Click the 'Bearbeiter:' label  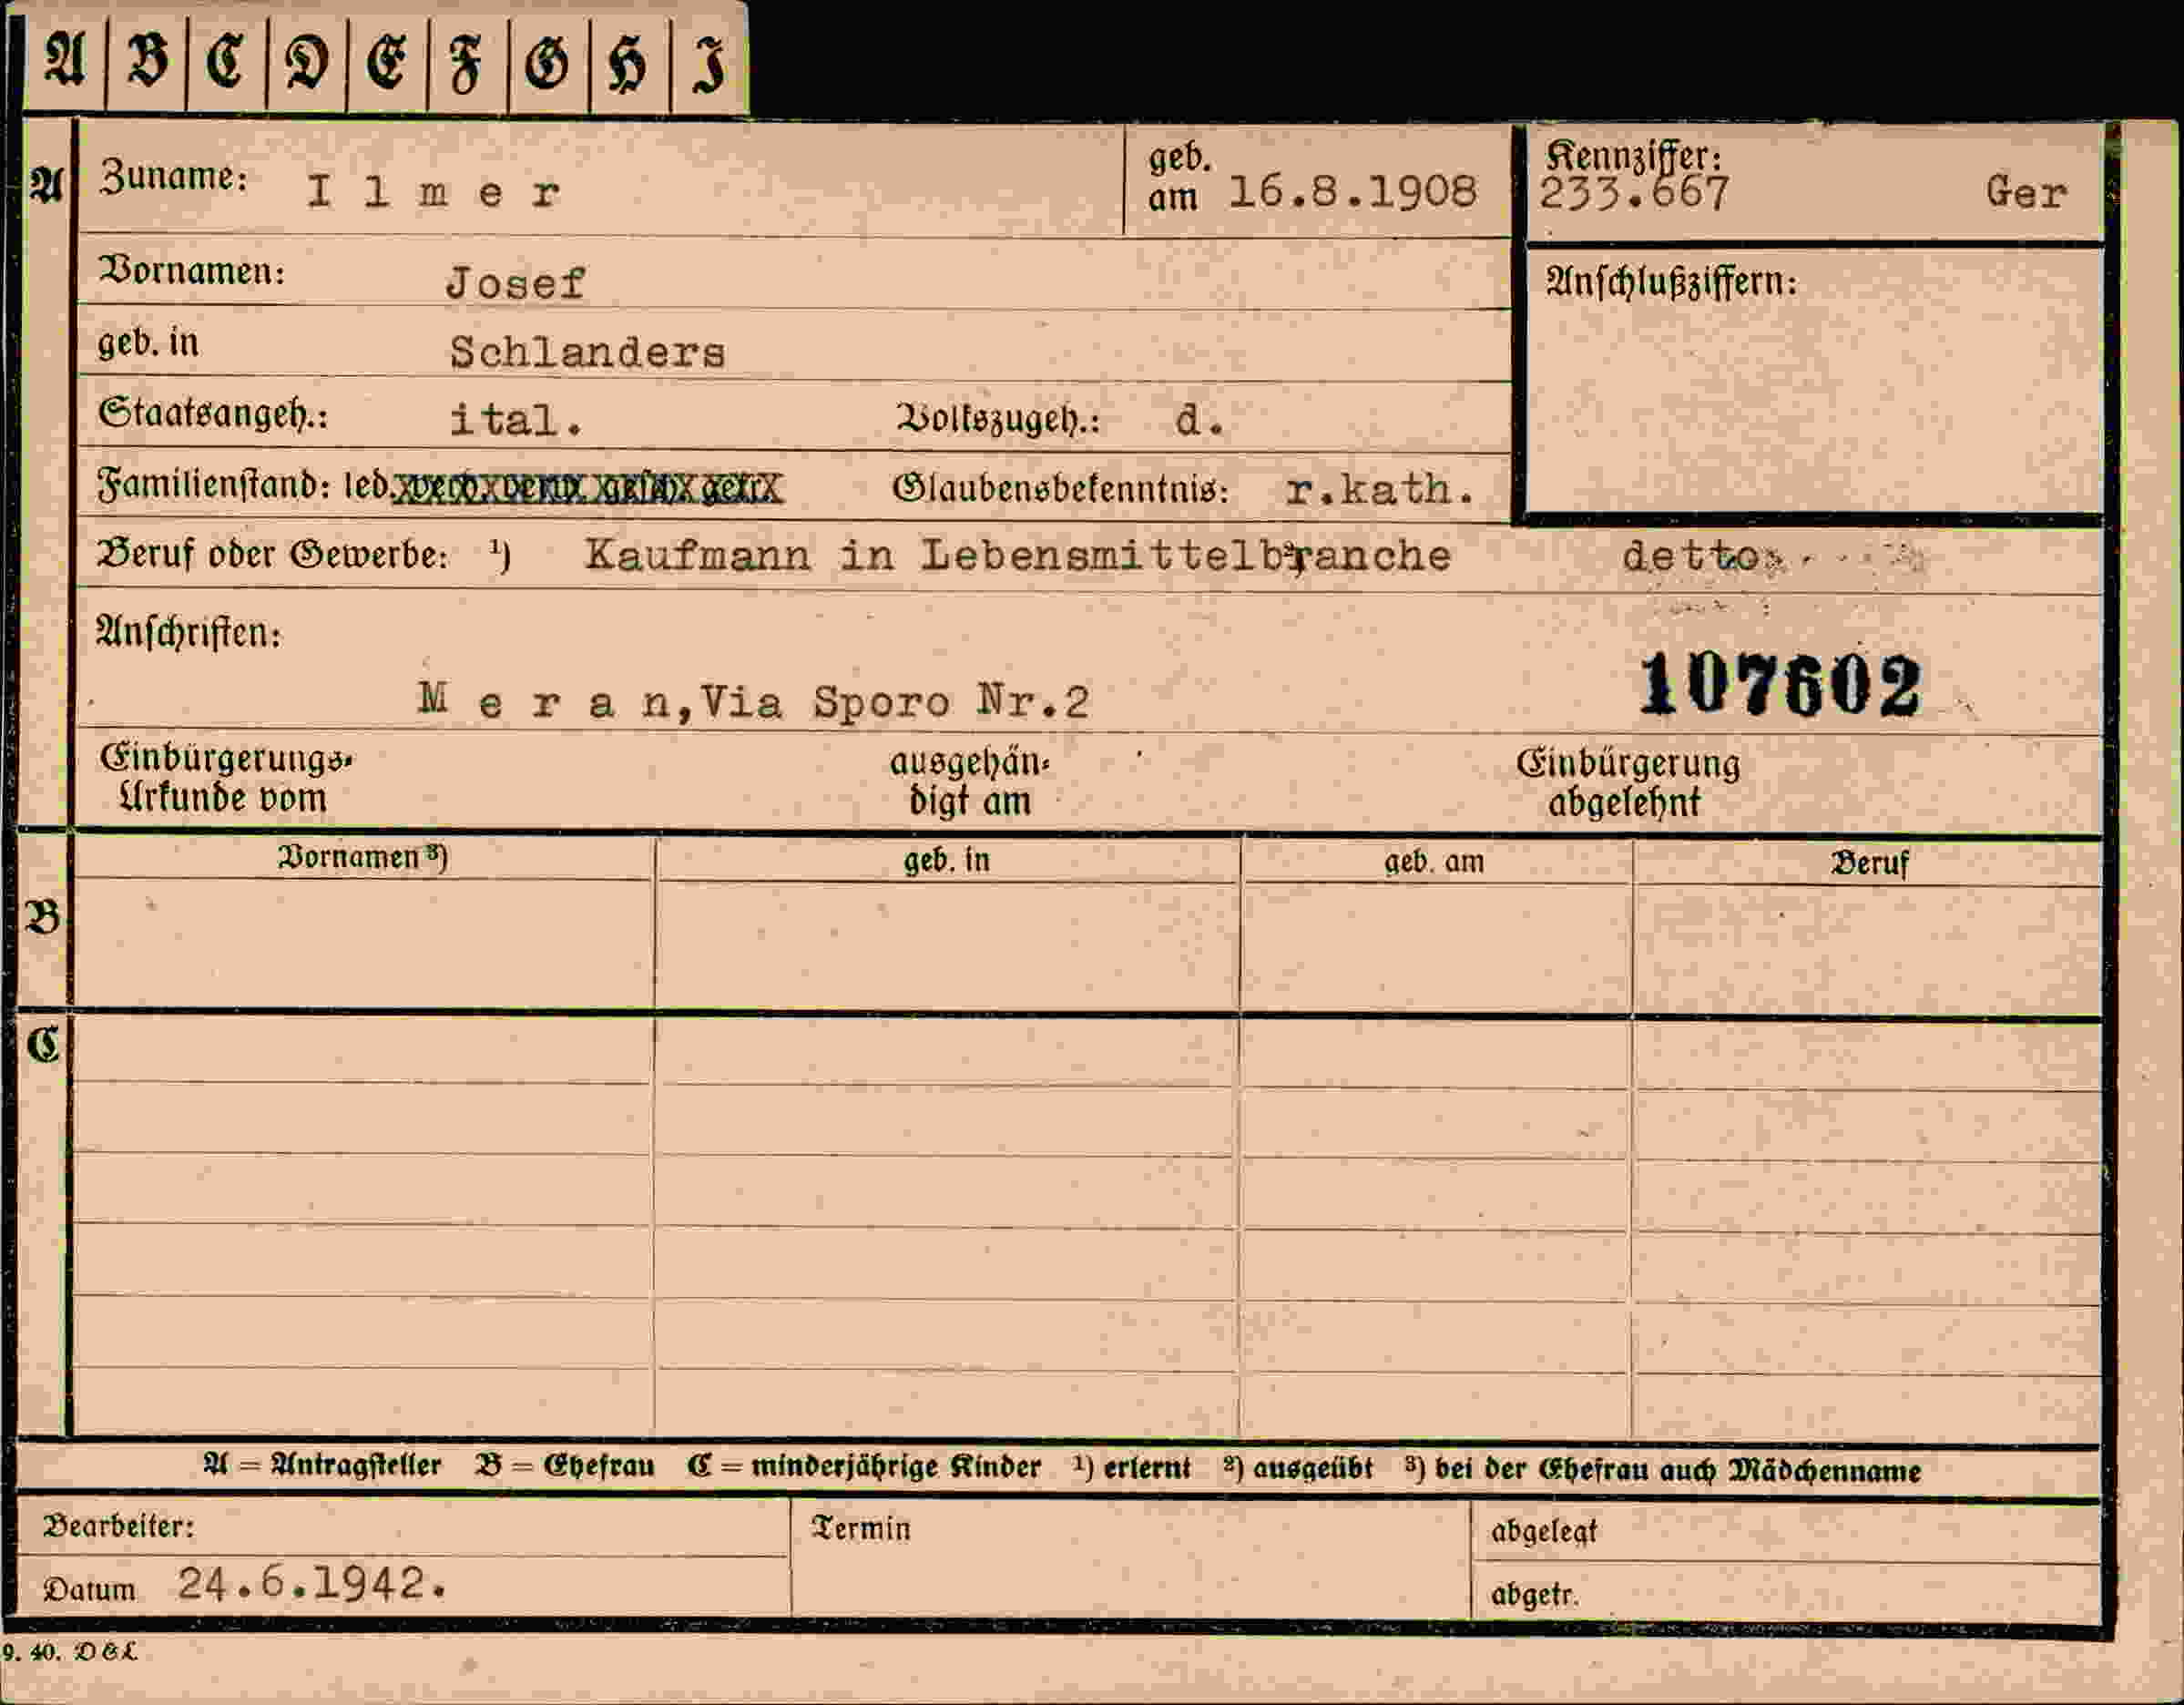(x=118, y=1527)
